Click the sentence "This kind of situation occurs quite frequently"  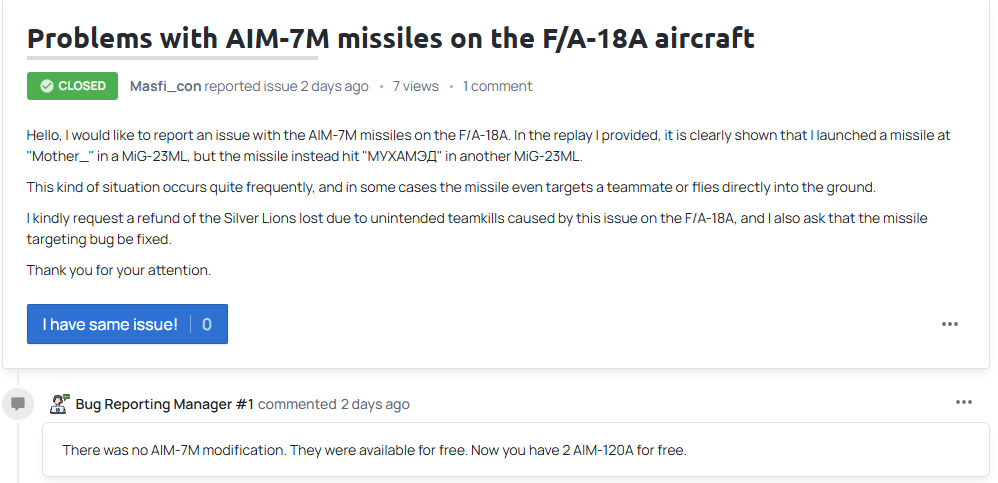[x=451, y=187]
